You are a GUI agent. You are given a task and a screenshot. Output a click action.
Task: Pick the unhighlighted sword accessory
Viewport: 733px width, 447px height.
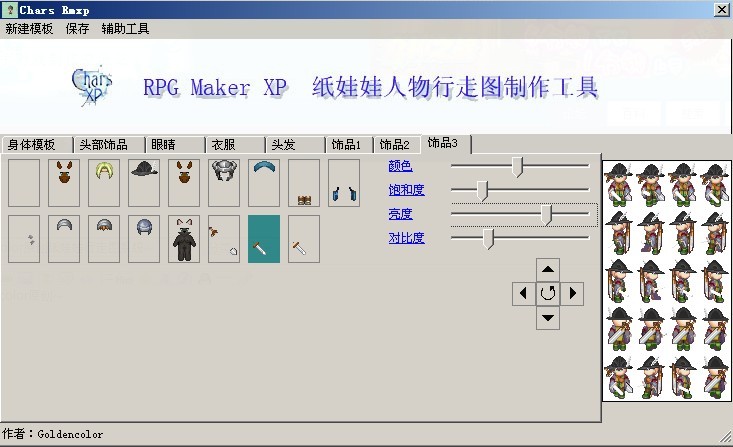click(304, 239)
